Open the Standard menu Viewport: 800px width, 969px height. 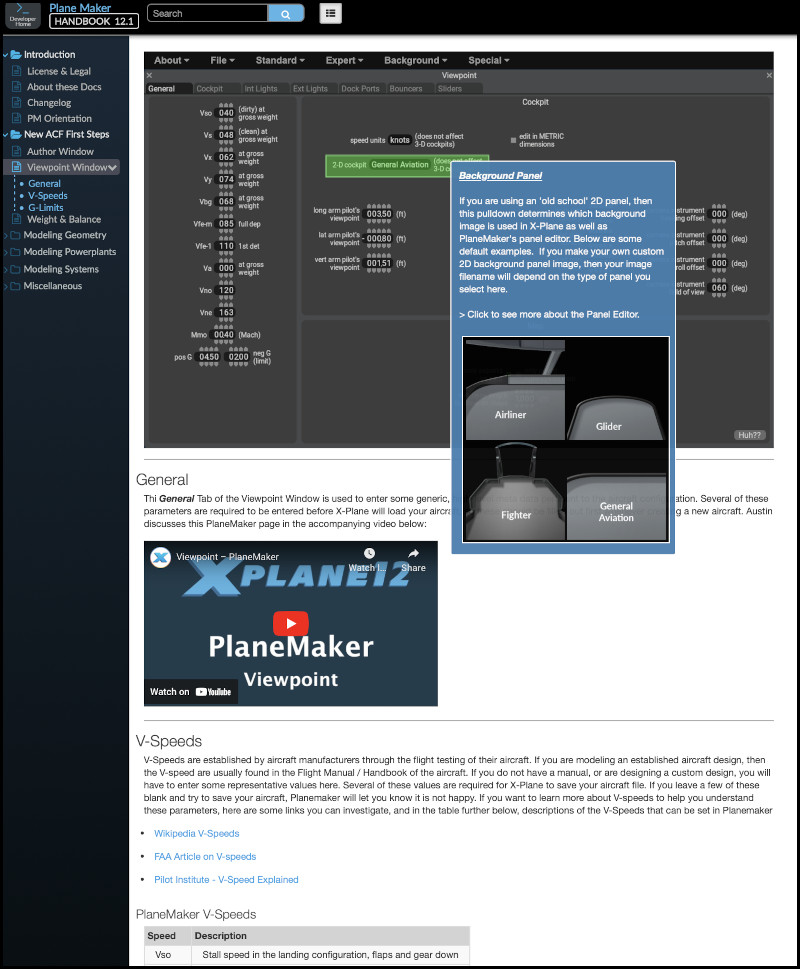tap(280, 60)
